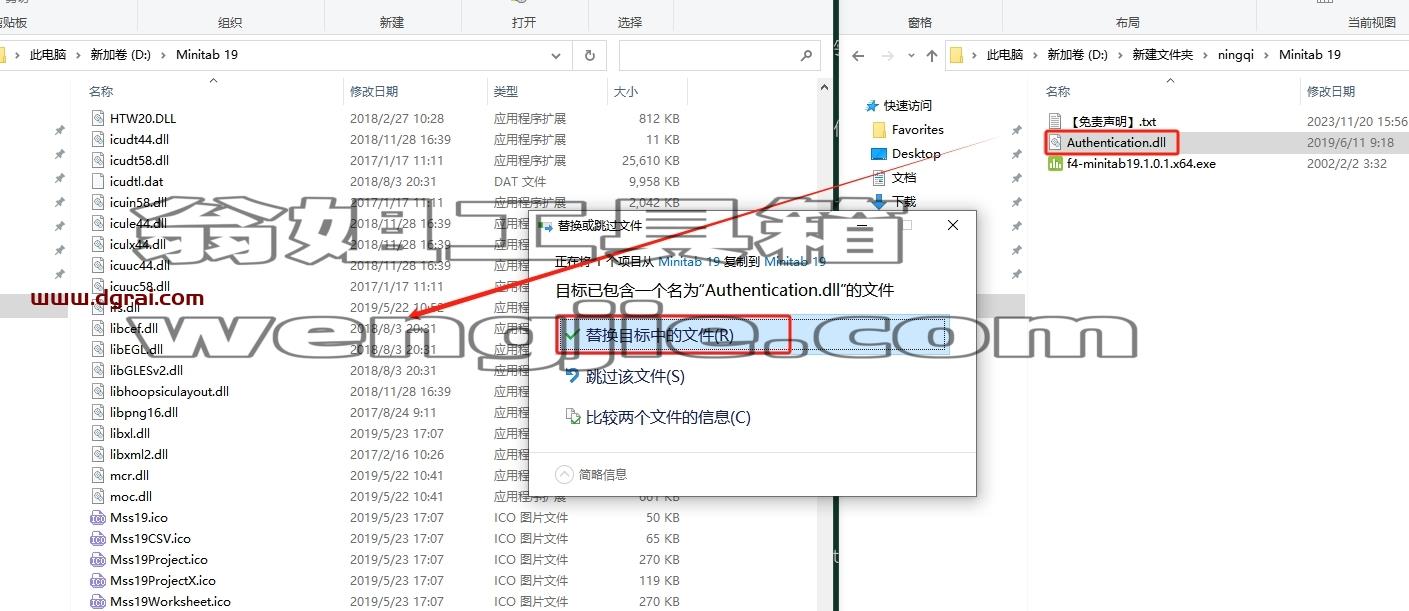Click the refresh icon beside the left address bar
Image resolution: width=1409 pixels, height=611 pixels.
pyautogui.click(x=589, y=55)
